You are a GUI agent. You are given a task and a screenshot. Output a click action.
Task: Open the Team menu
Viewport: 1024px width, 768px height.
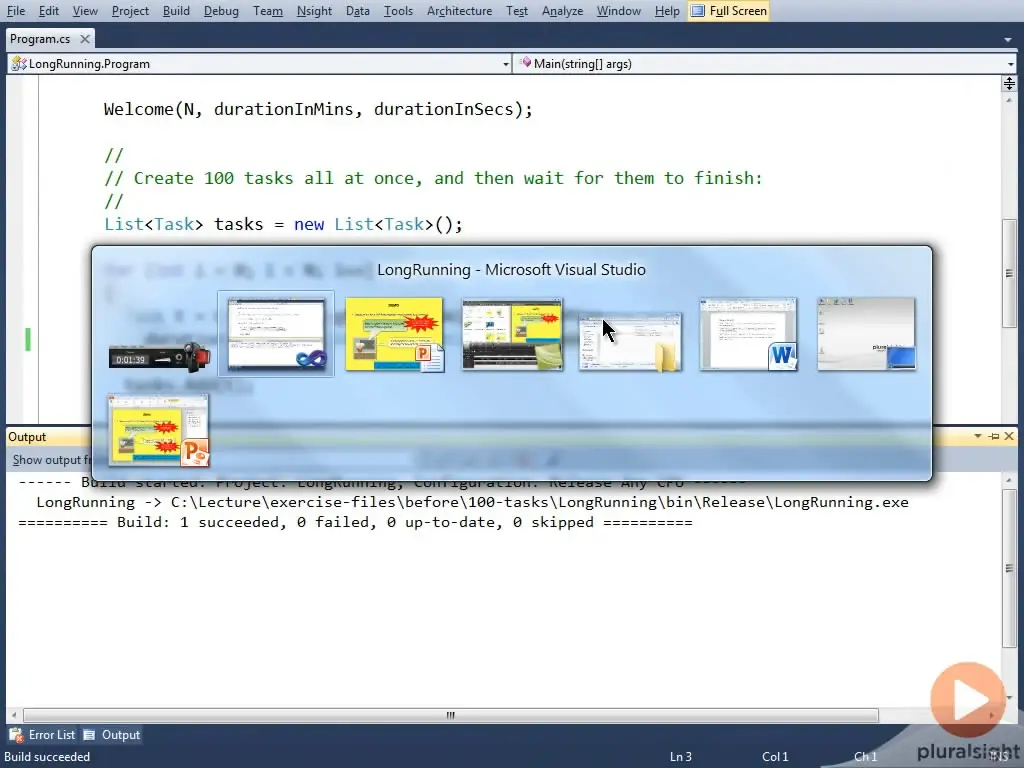click(x=268, y=11)
